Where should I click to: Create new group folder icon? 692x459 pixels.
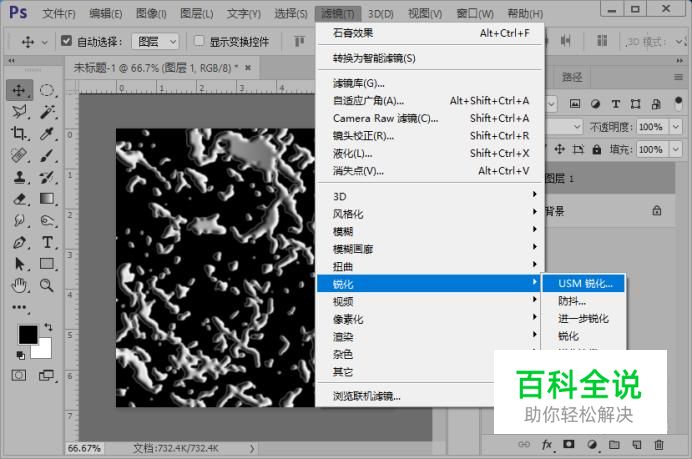click(614, 444)
